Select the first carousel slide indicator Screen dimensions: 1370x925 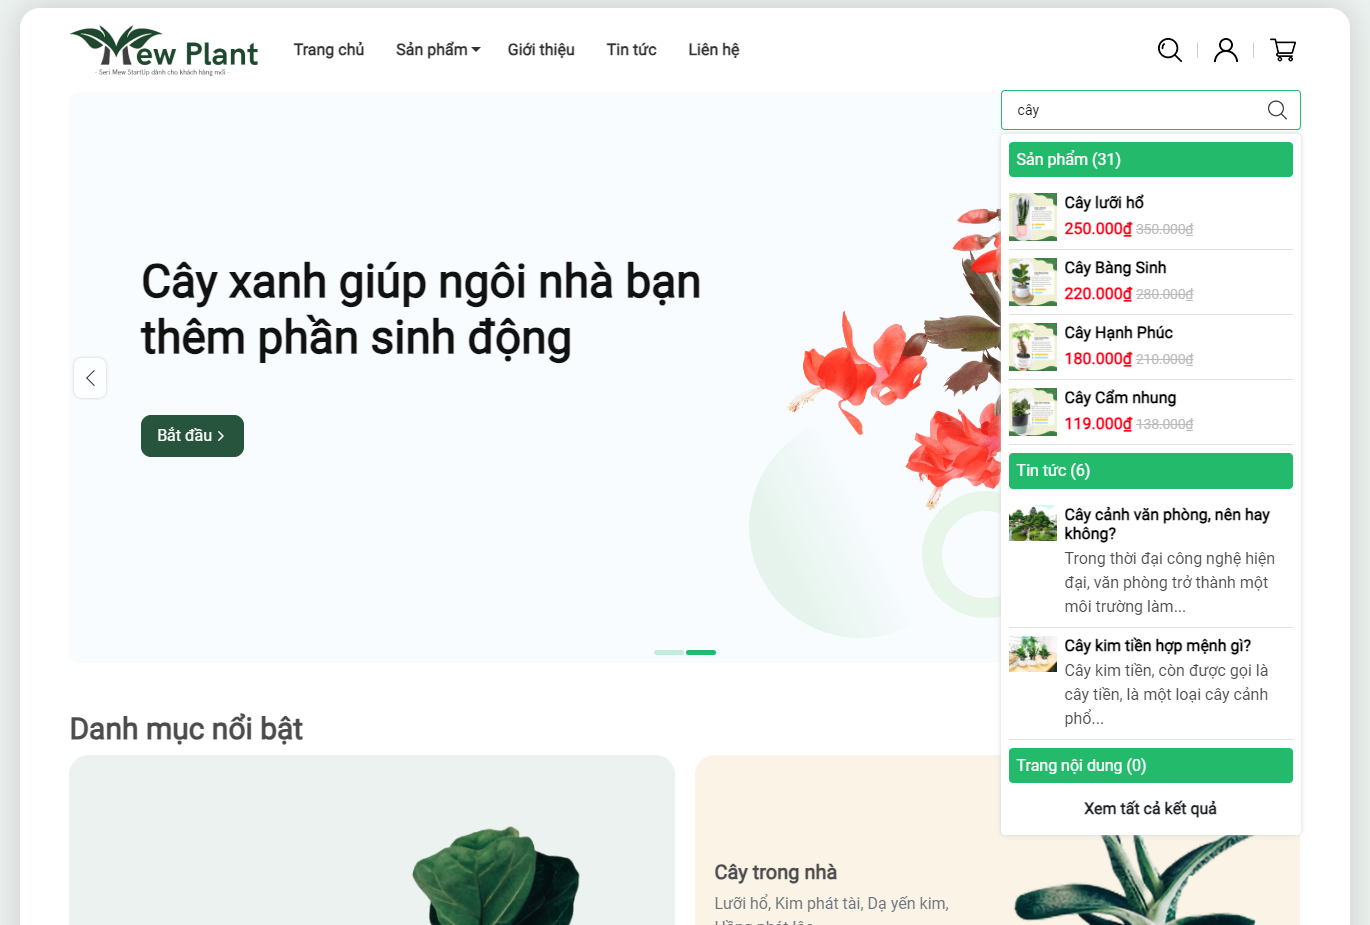click(x=669, y=652)
